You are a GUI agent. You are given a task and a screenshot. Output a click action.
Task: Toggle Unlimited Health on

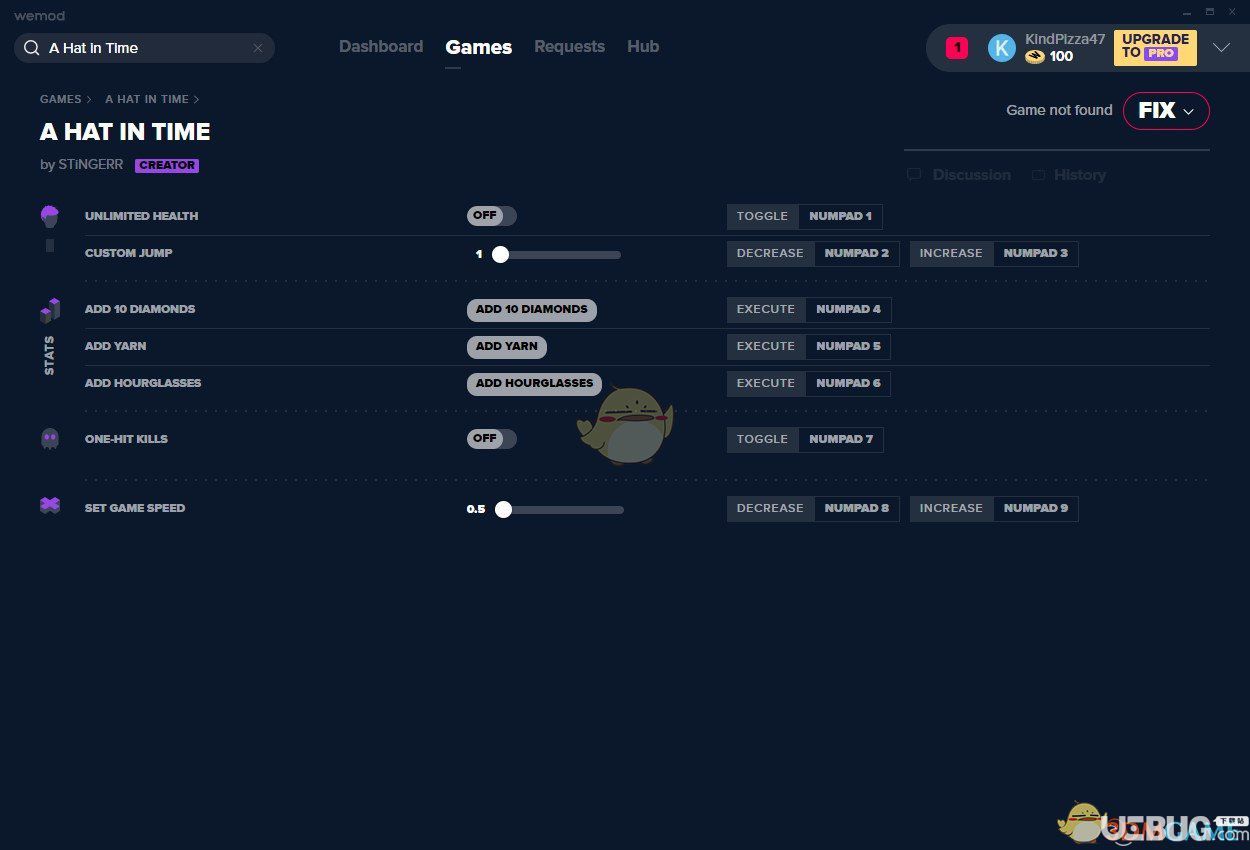492,216
